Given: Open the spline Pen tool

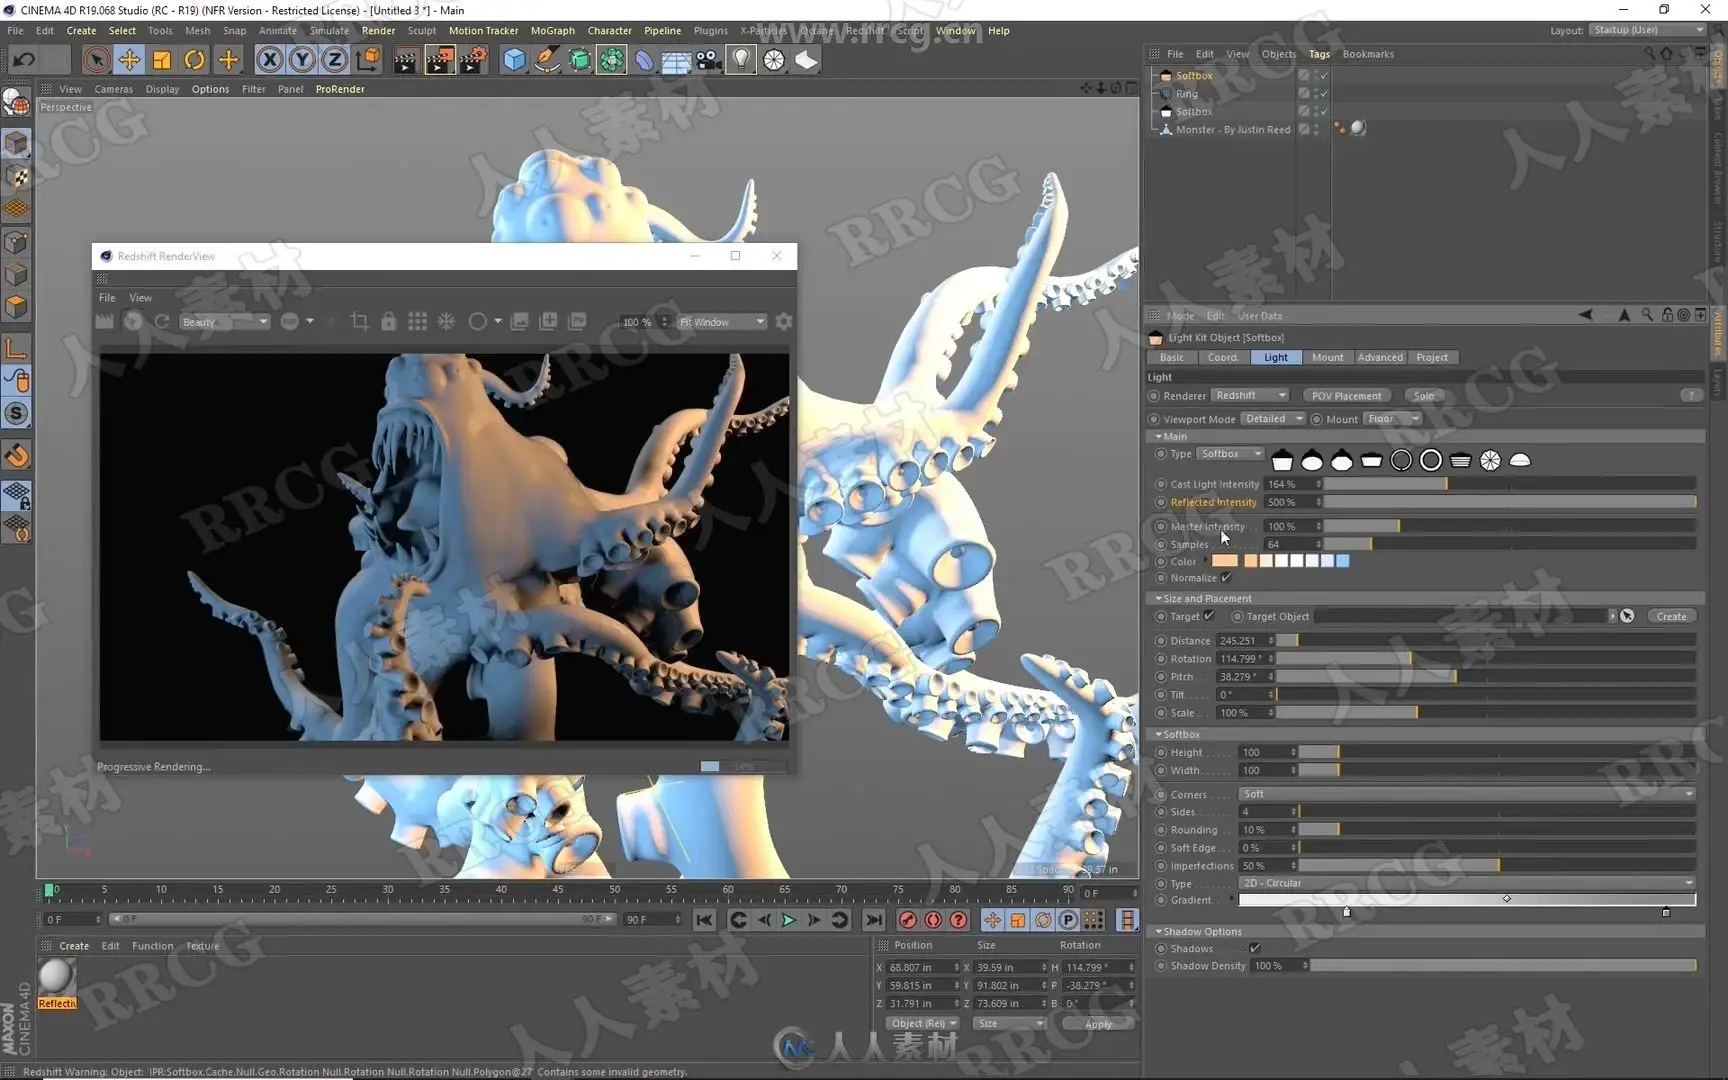Looking at the screenshot, I should point(547,60).
